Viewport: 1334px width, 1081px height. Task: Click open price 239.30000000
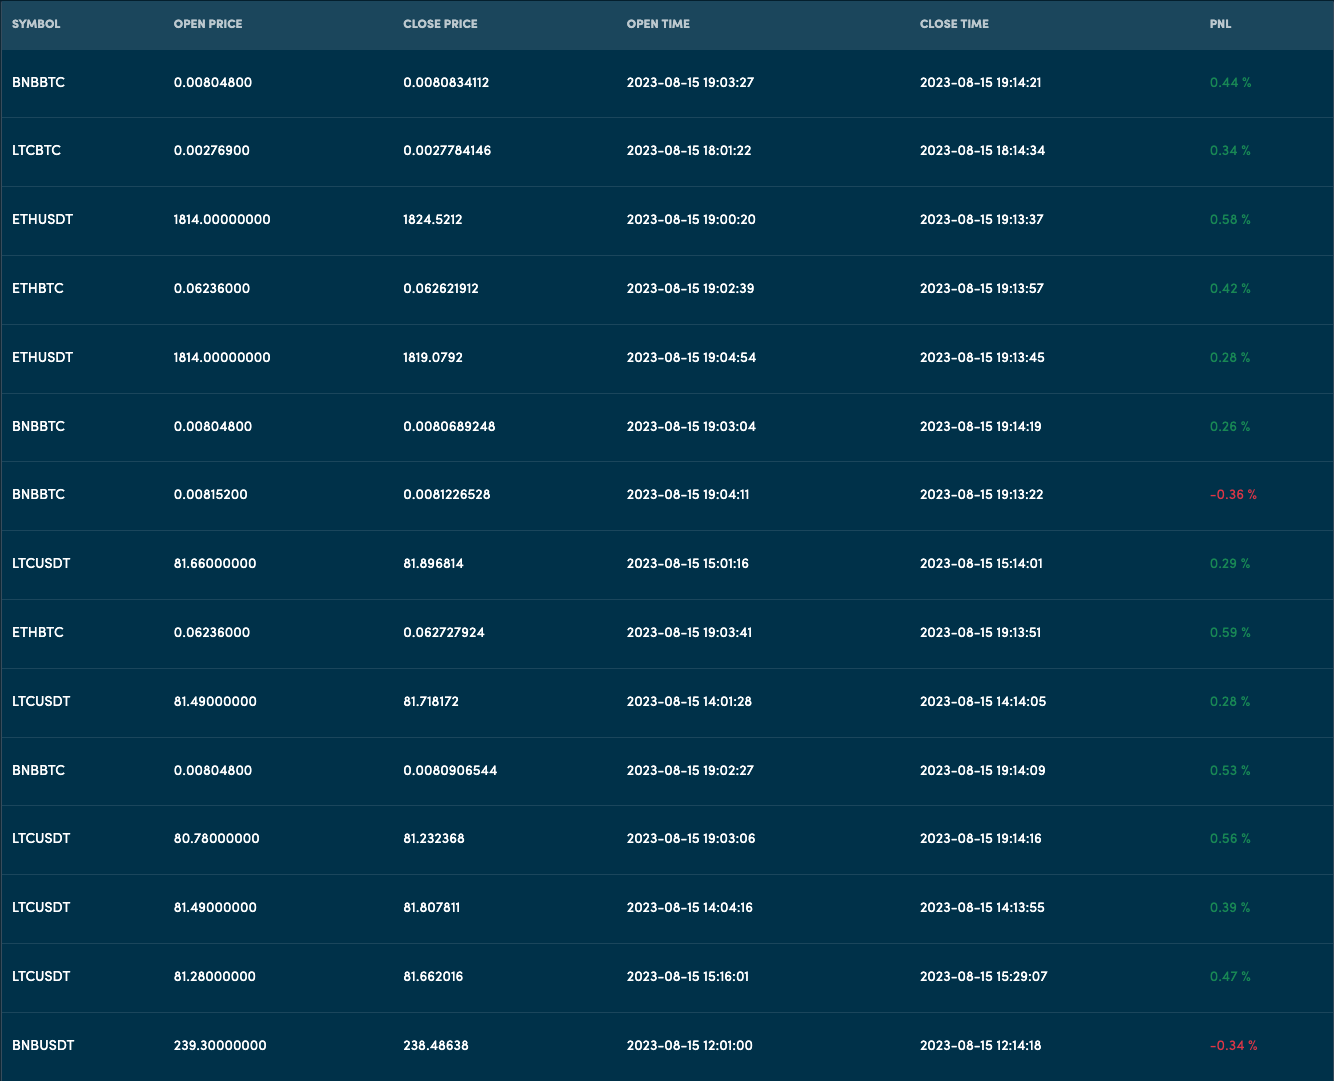[220, 1046]
